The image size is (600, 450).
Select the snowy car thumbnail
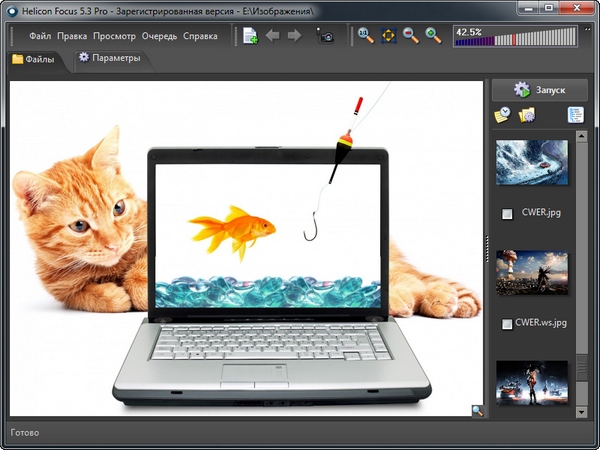(532, 162)
